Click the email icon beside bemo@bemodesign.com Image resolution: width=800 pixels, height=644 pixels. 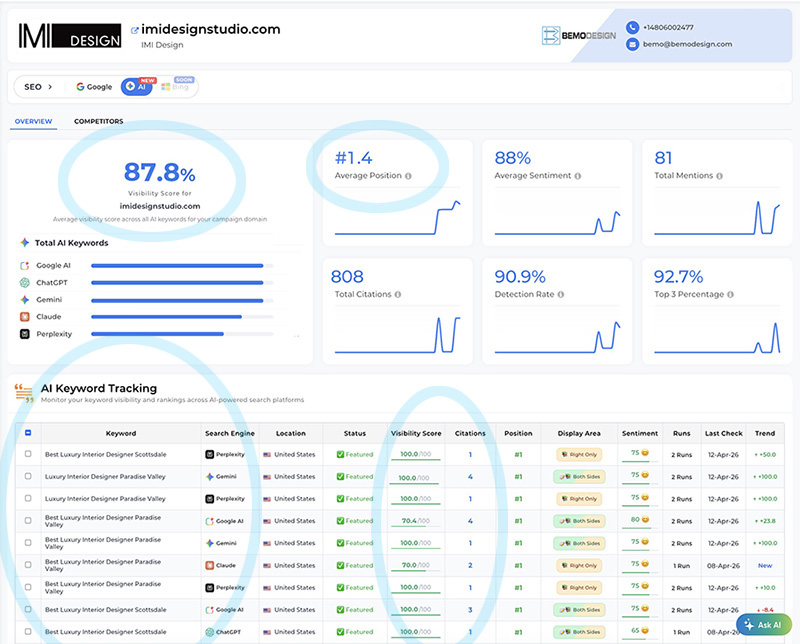(x=632, y=44)
